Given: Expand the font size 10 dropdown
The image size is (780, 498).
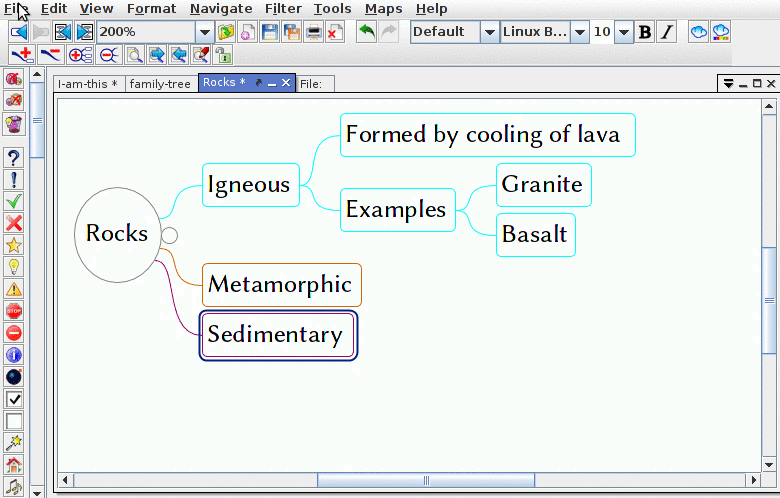Looking at the screenshot, I should click(x=624, y=32).
